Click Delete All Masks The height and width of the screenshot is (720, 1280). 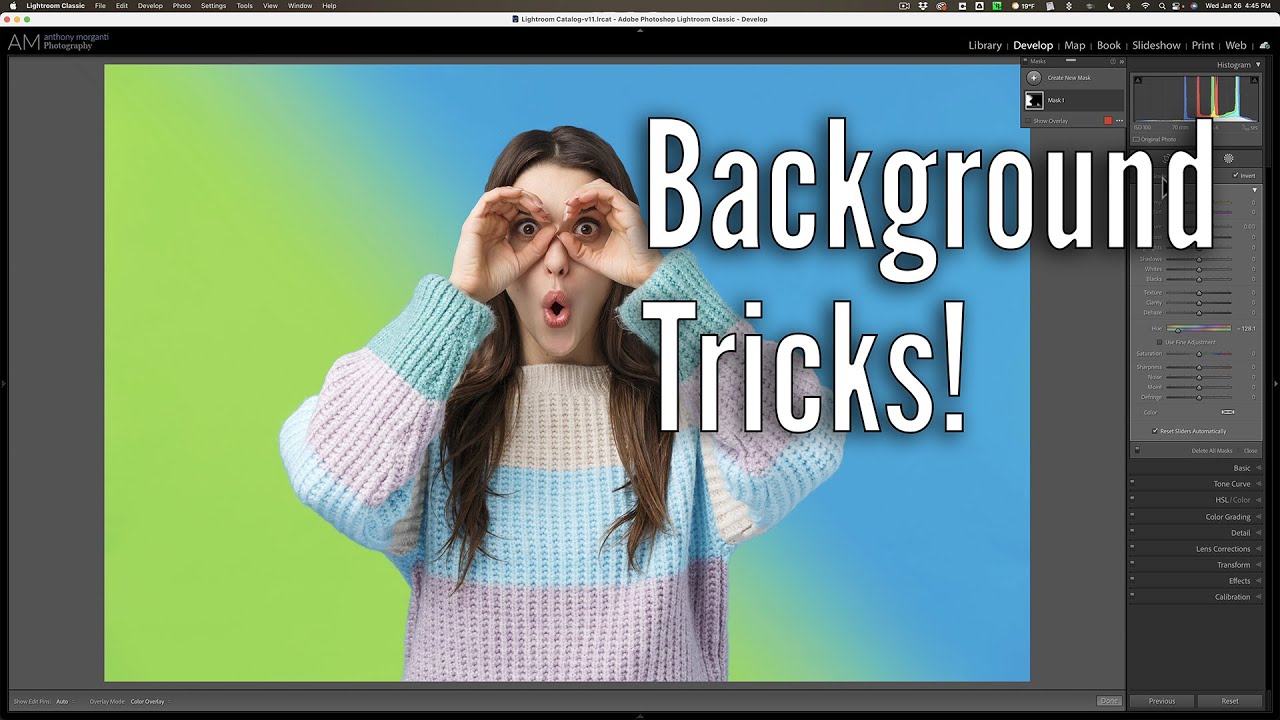pos(1212,451)
